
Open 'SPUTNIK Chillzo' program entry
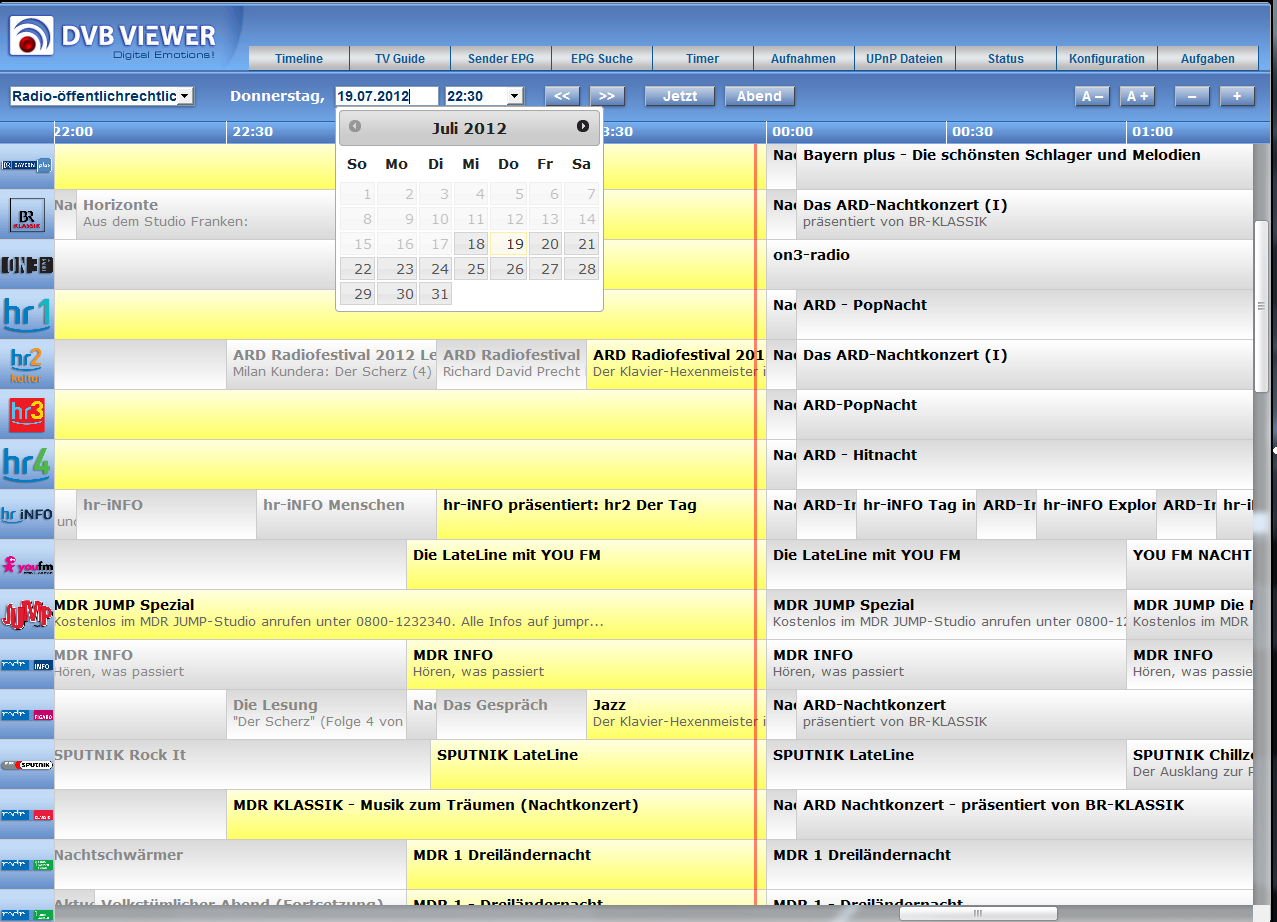(x=1189, y=765)
